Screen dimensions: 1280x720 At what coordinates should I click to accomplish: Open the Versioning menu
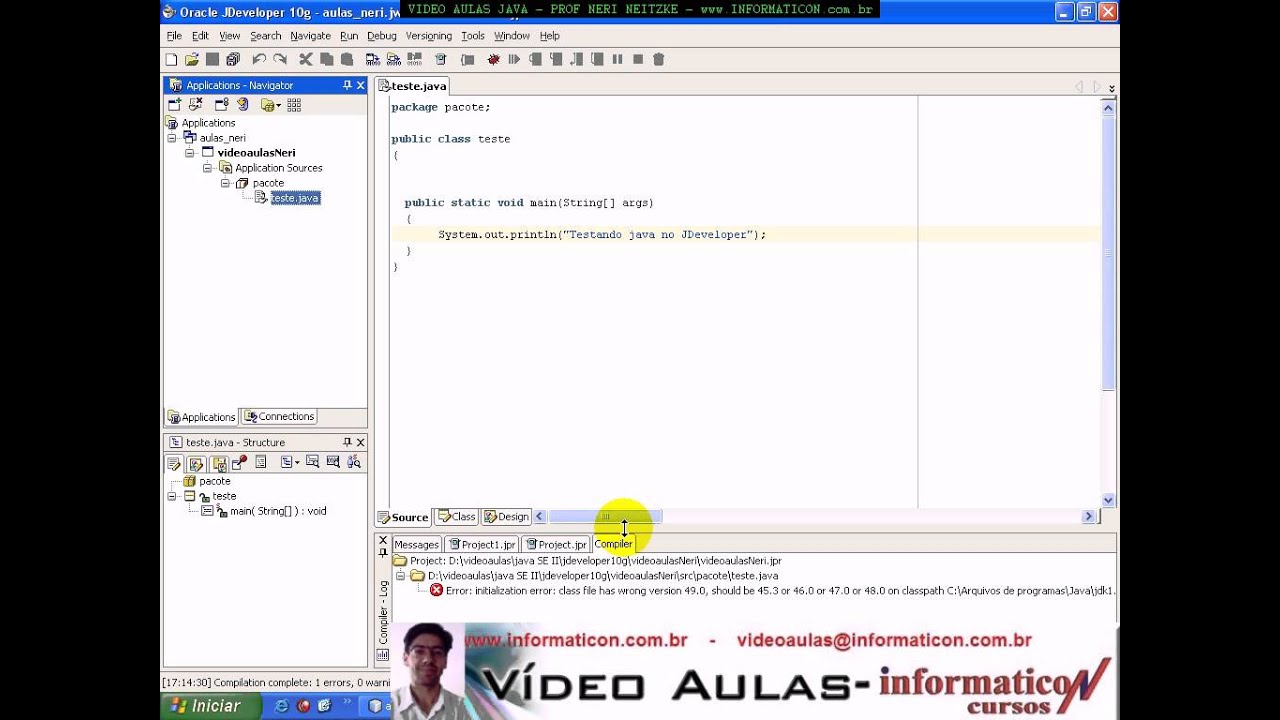(429, 36)
